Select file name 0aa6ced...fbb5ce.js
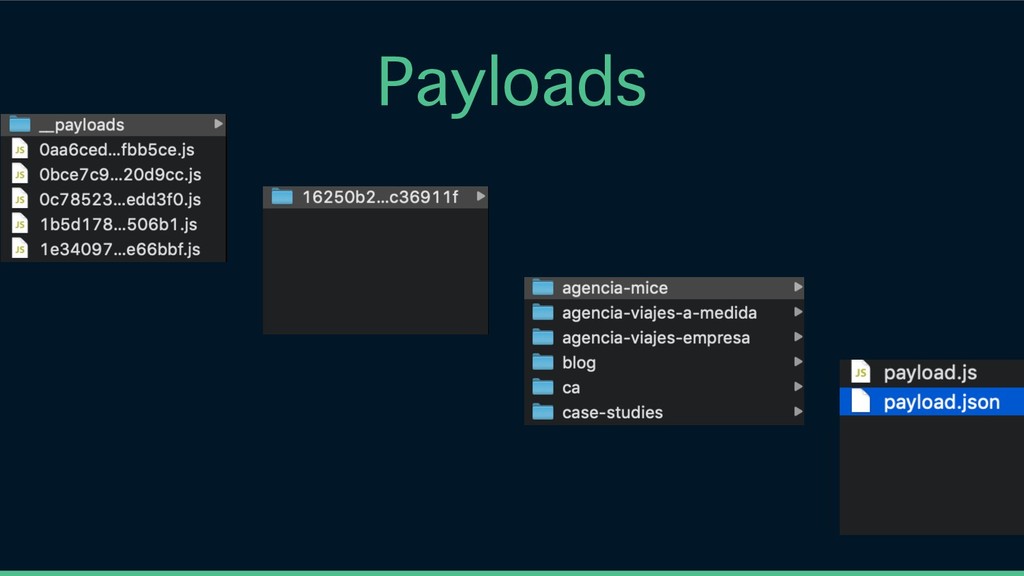 (x=117, y=150)
